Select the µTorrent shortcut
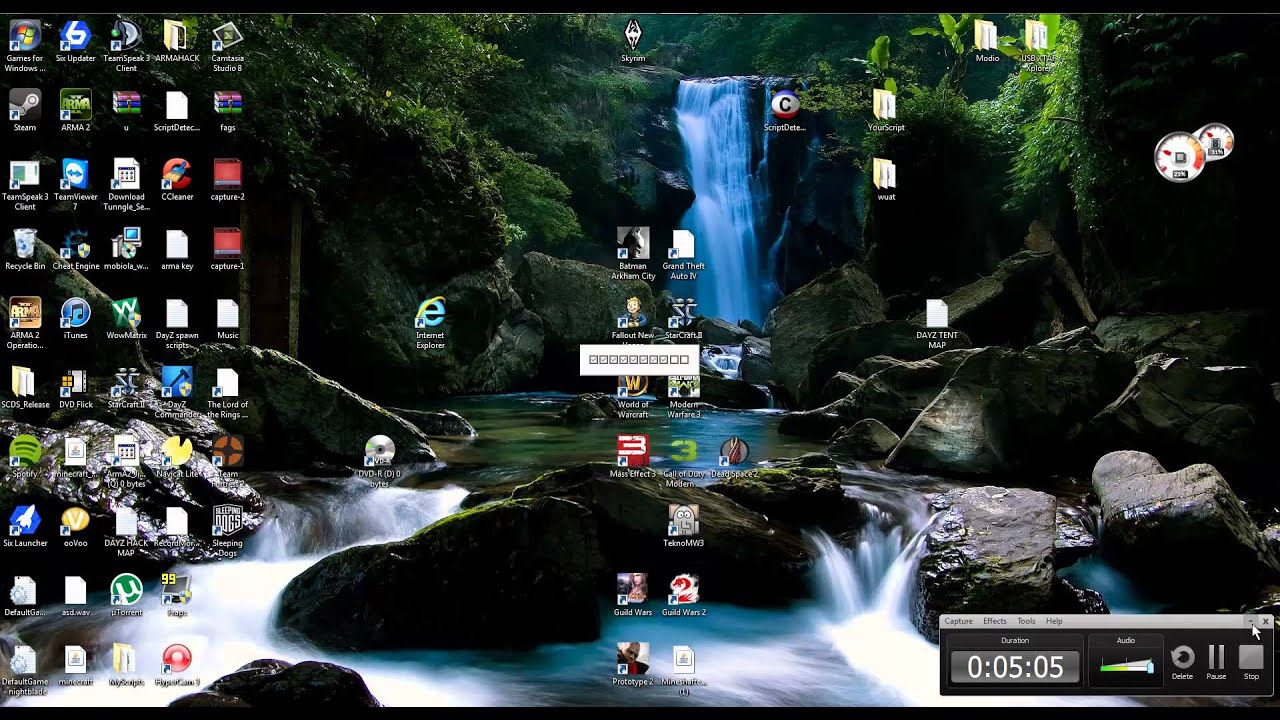This screenshot has height=720, width=1280. (x=126, y=595)
